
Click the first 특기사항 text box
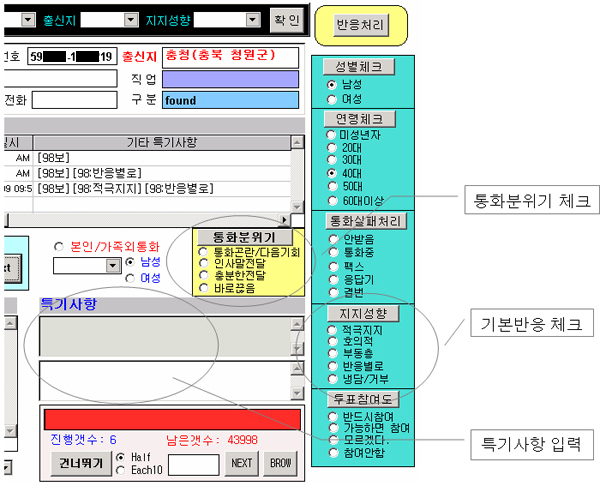point(163,336)
